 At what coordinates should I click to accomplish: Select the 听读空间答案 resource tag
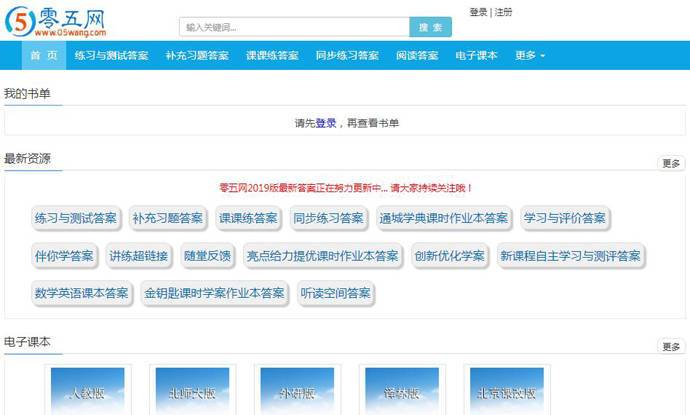[336, 294]
